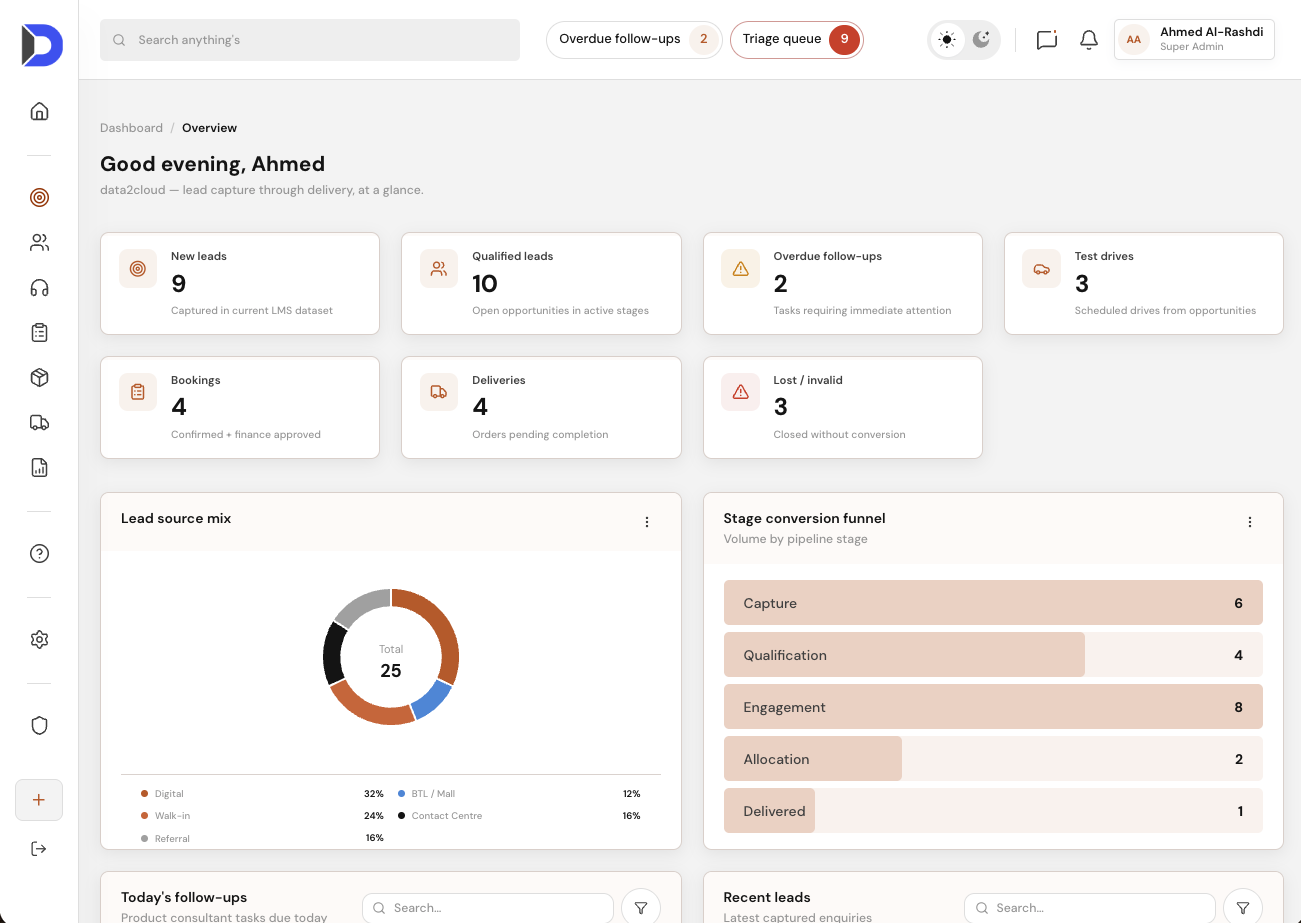Open the Overdue follow-ups header pill
The width and height of the screenshot is (1301, 923).
point(634,40)
